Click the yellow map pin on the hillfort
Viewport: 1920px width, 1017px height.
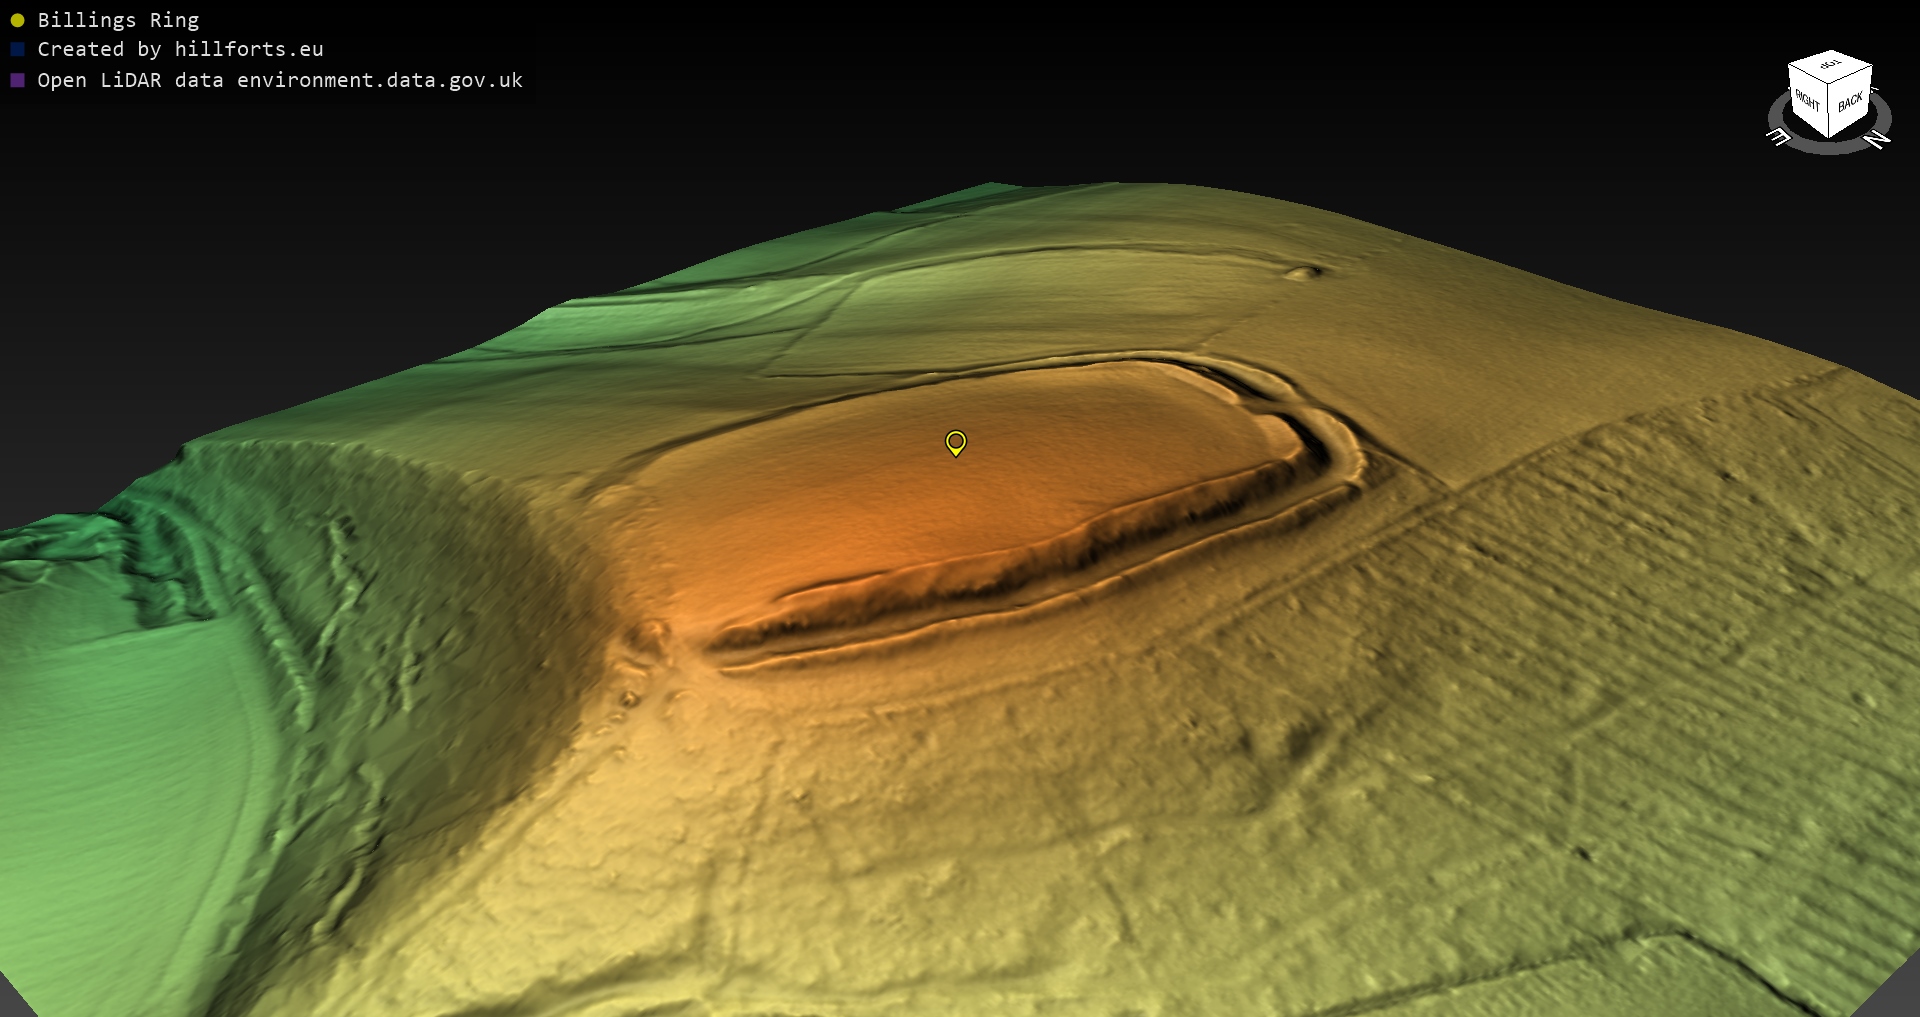point(955,442)
